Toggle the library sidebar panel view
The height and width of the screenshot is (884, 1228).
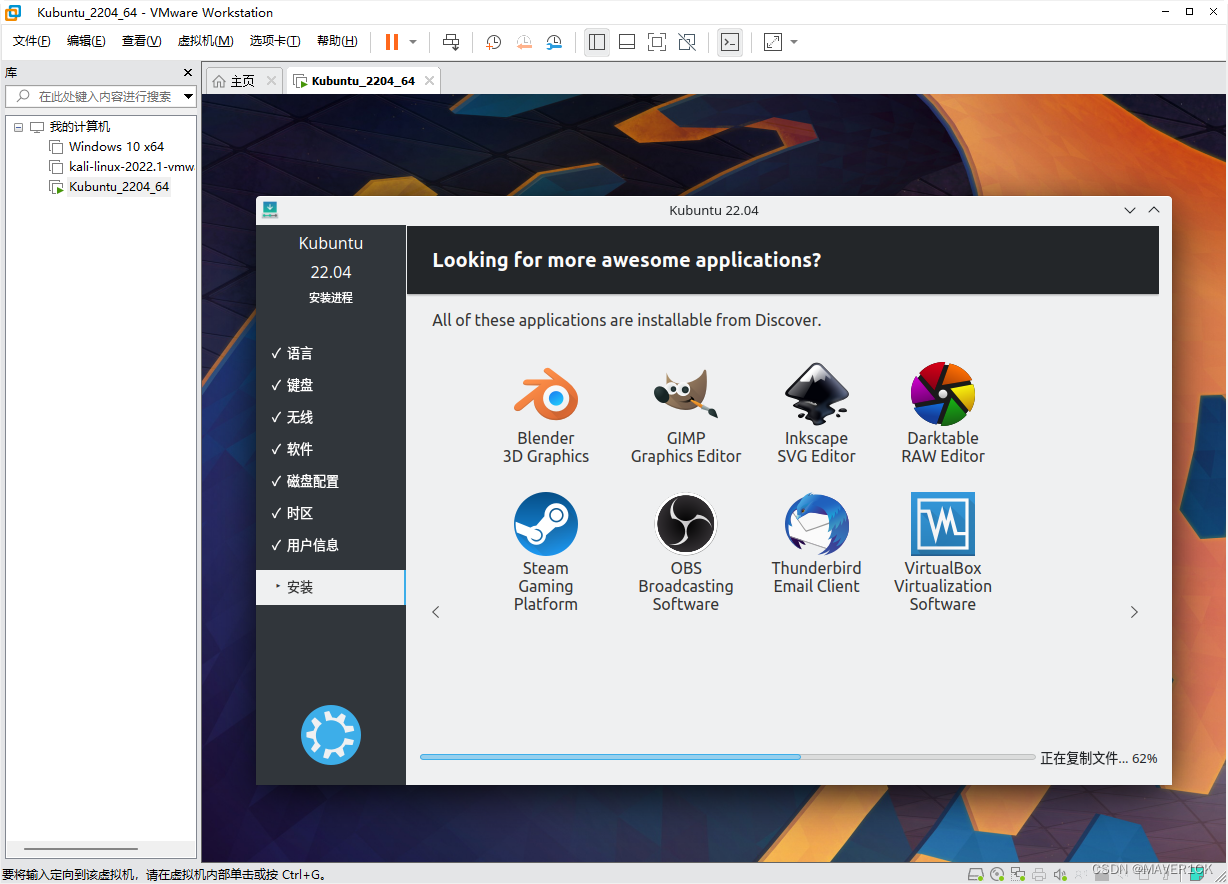(597, 42)
